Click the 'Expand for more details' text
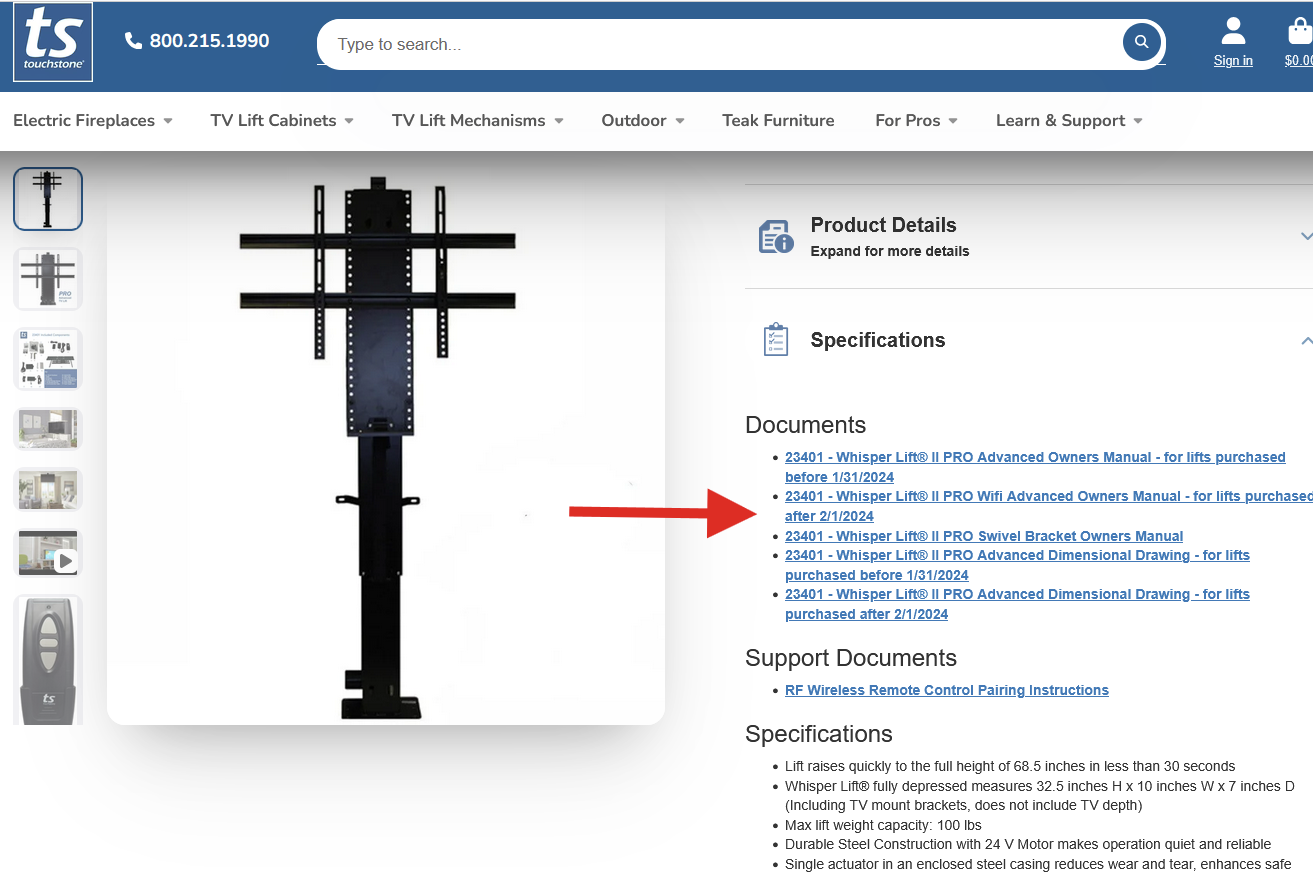The width and height of the screenshot is (1313, 873). (890, 251)
